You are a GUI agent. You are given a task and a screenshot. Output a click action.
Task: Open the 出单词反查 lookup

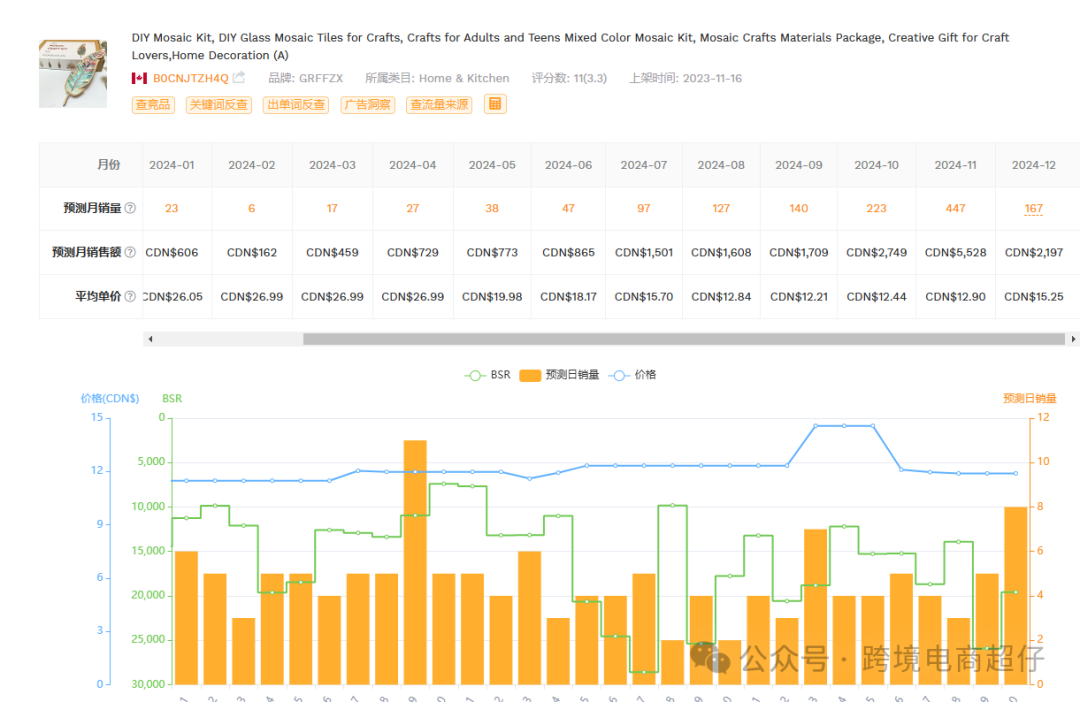[296, 104]
